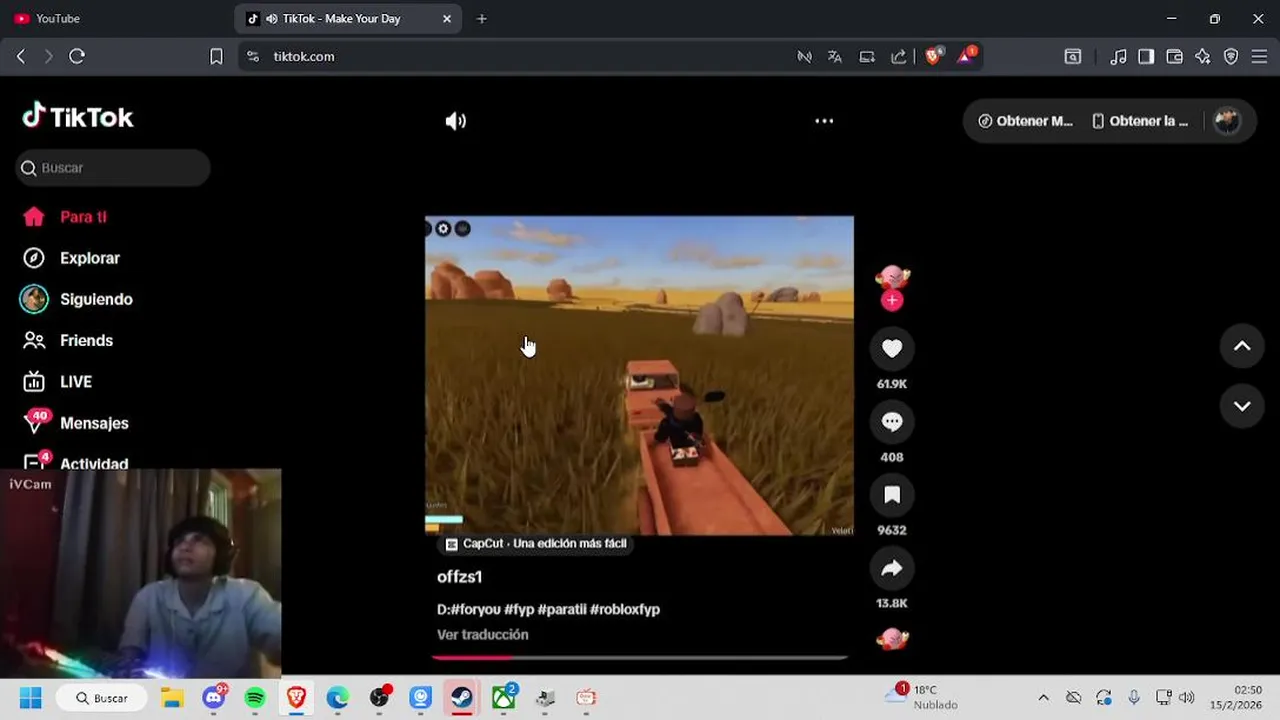Click the Roblox gameplay video to pause
This screenshot has height=720, width=1280.
[639, 376]
